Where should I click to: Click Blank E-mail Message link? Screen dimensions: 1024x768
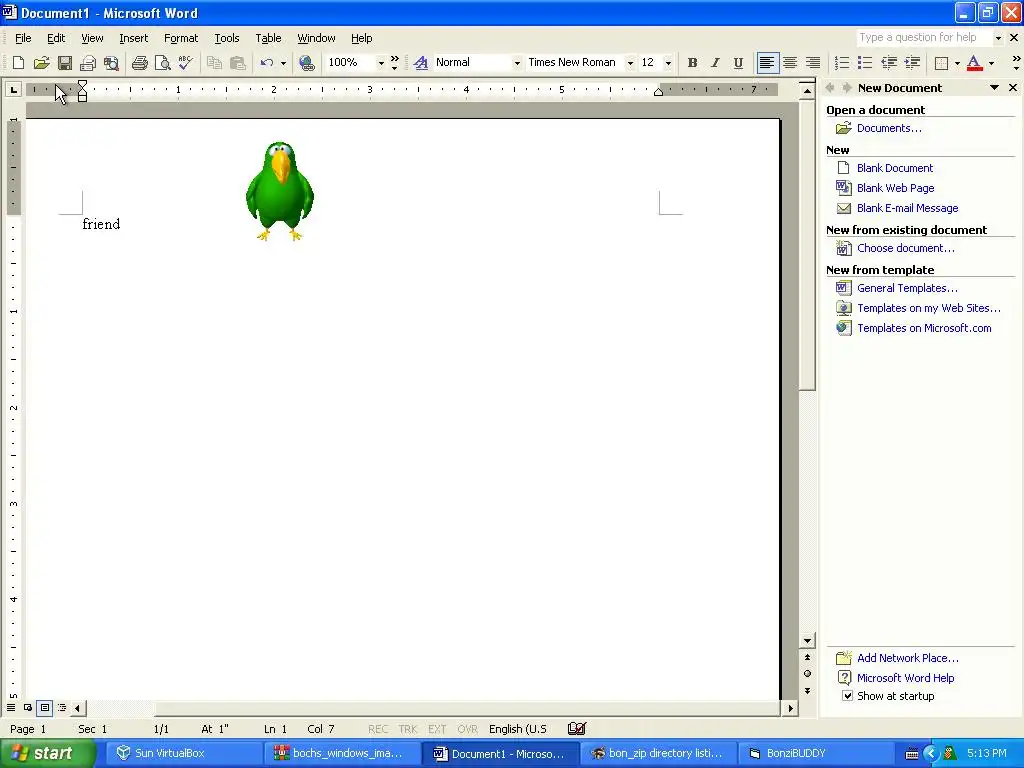[x=907, y=208]
